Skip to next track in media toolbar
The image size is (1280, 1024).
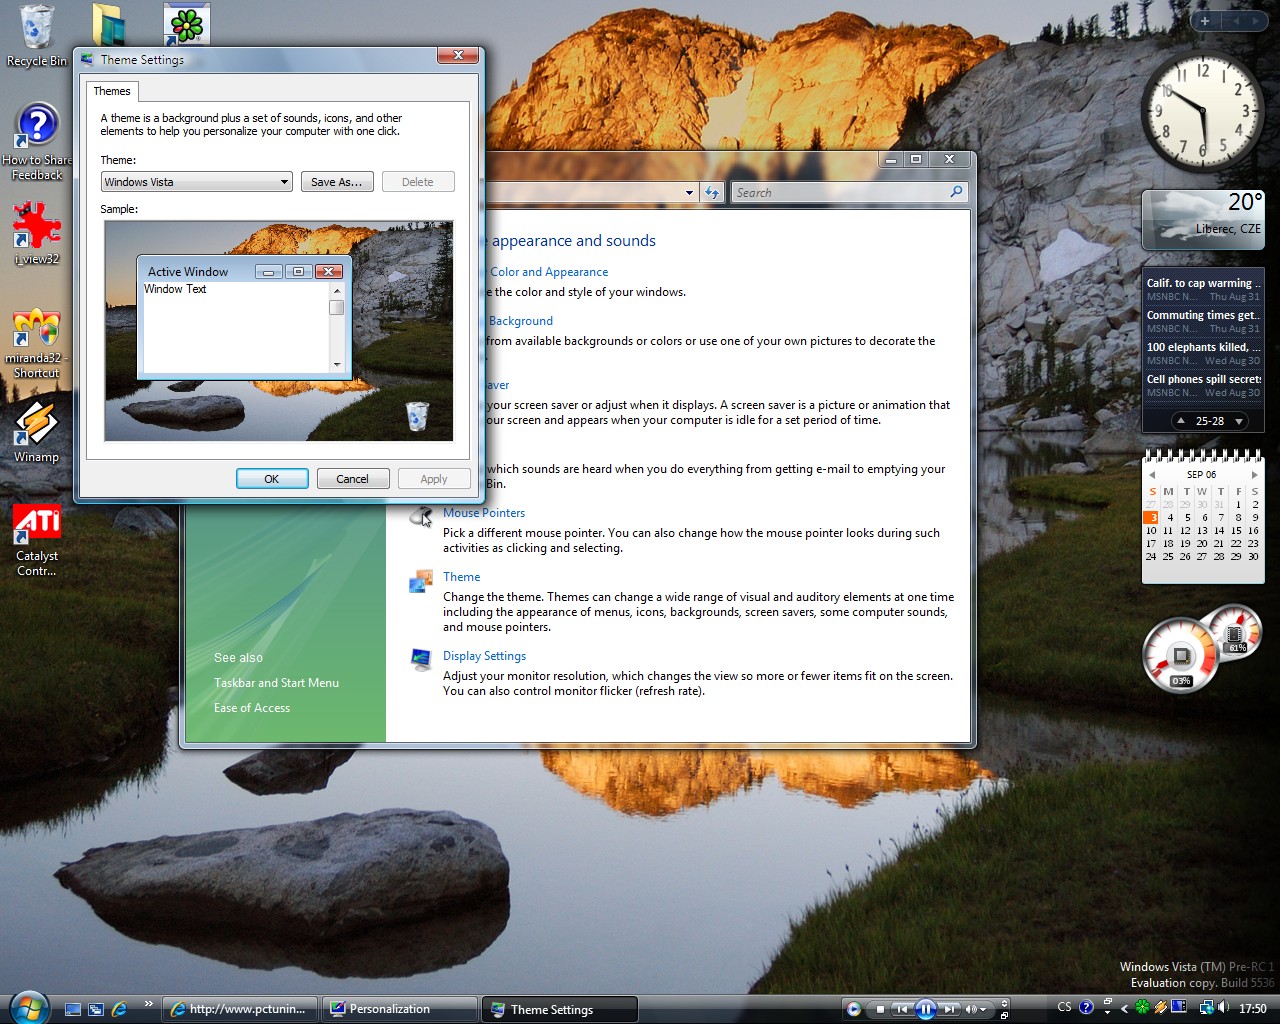pyautogui.click(x=950, y=1009)
